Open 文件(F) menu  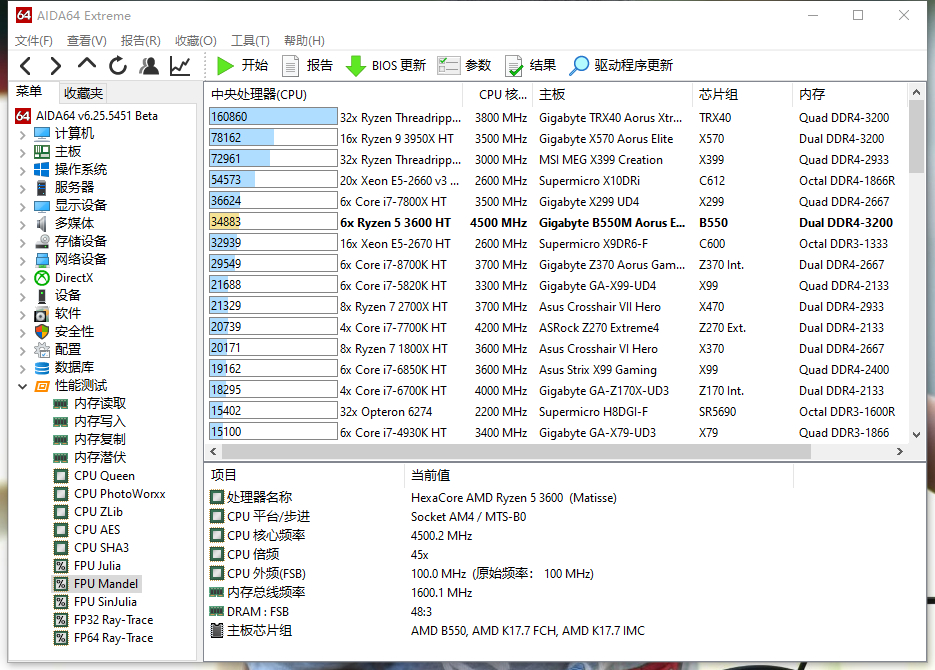33,41
